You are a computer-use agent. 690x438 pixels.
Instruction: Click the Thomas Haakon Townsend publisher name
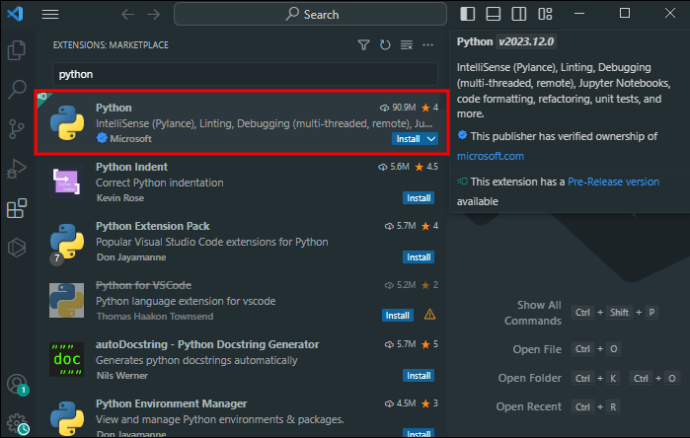coord(154,317)
